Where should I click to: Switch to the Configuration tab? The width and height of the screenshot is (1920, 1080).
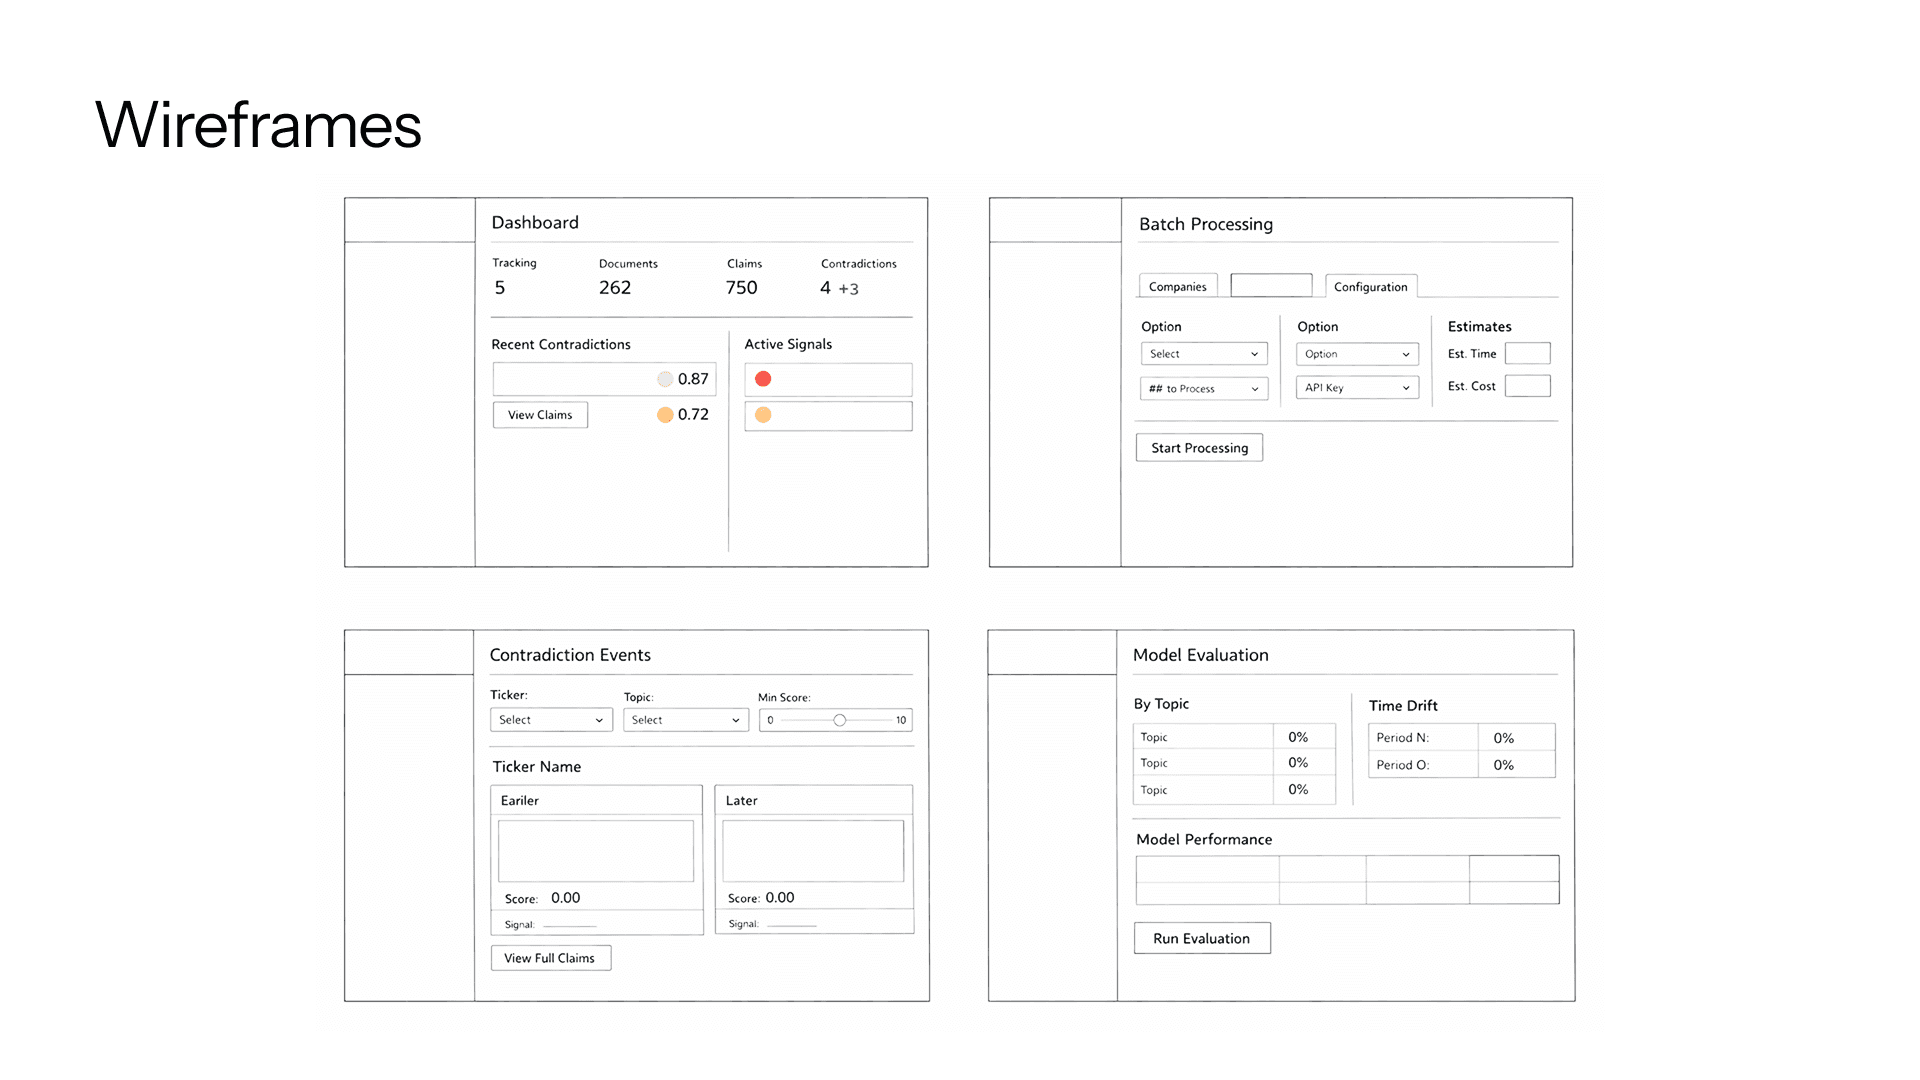click(1370, 287)
